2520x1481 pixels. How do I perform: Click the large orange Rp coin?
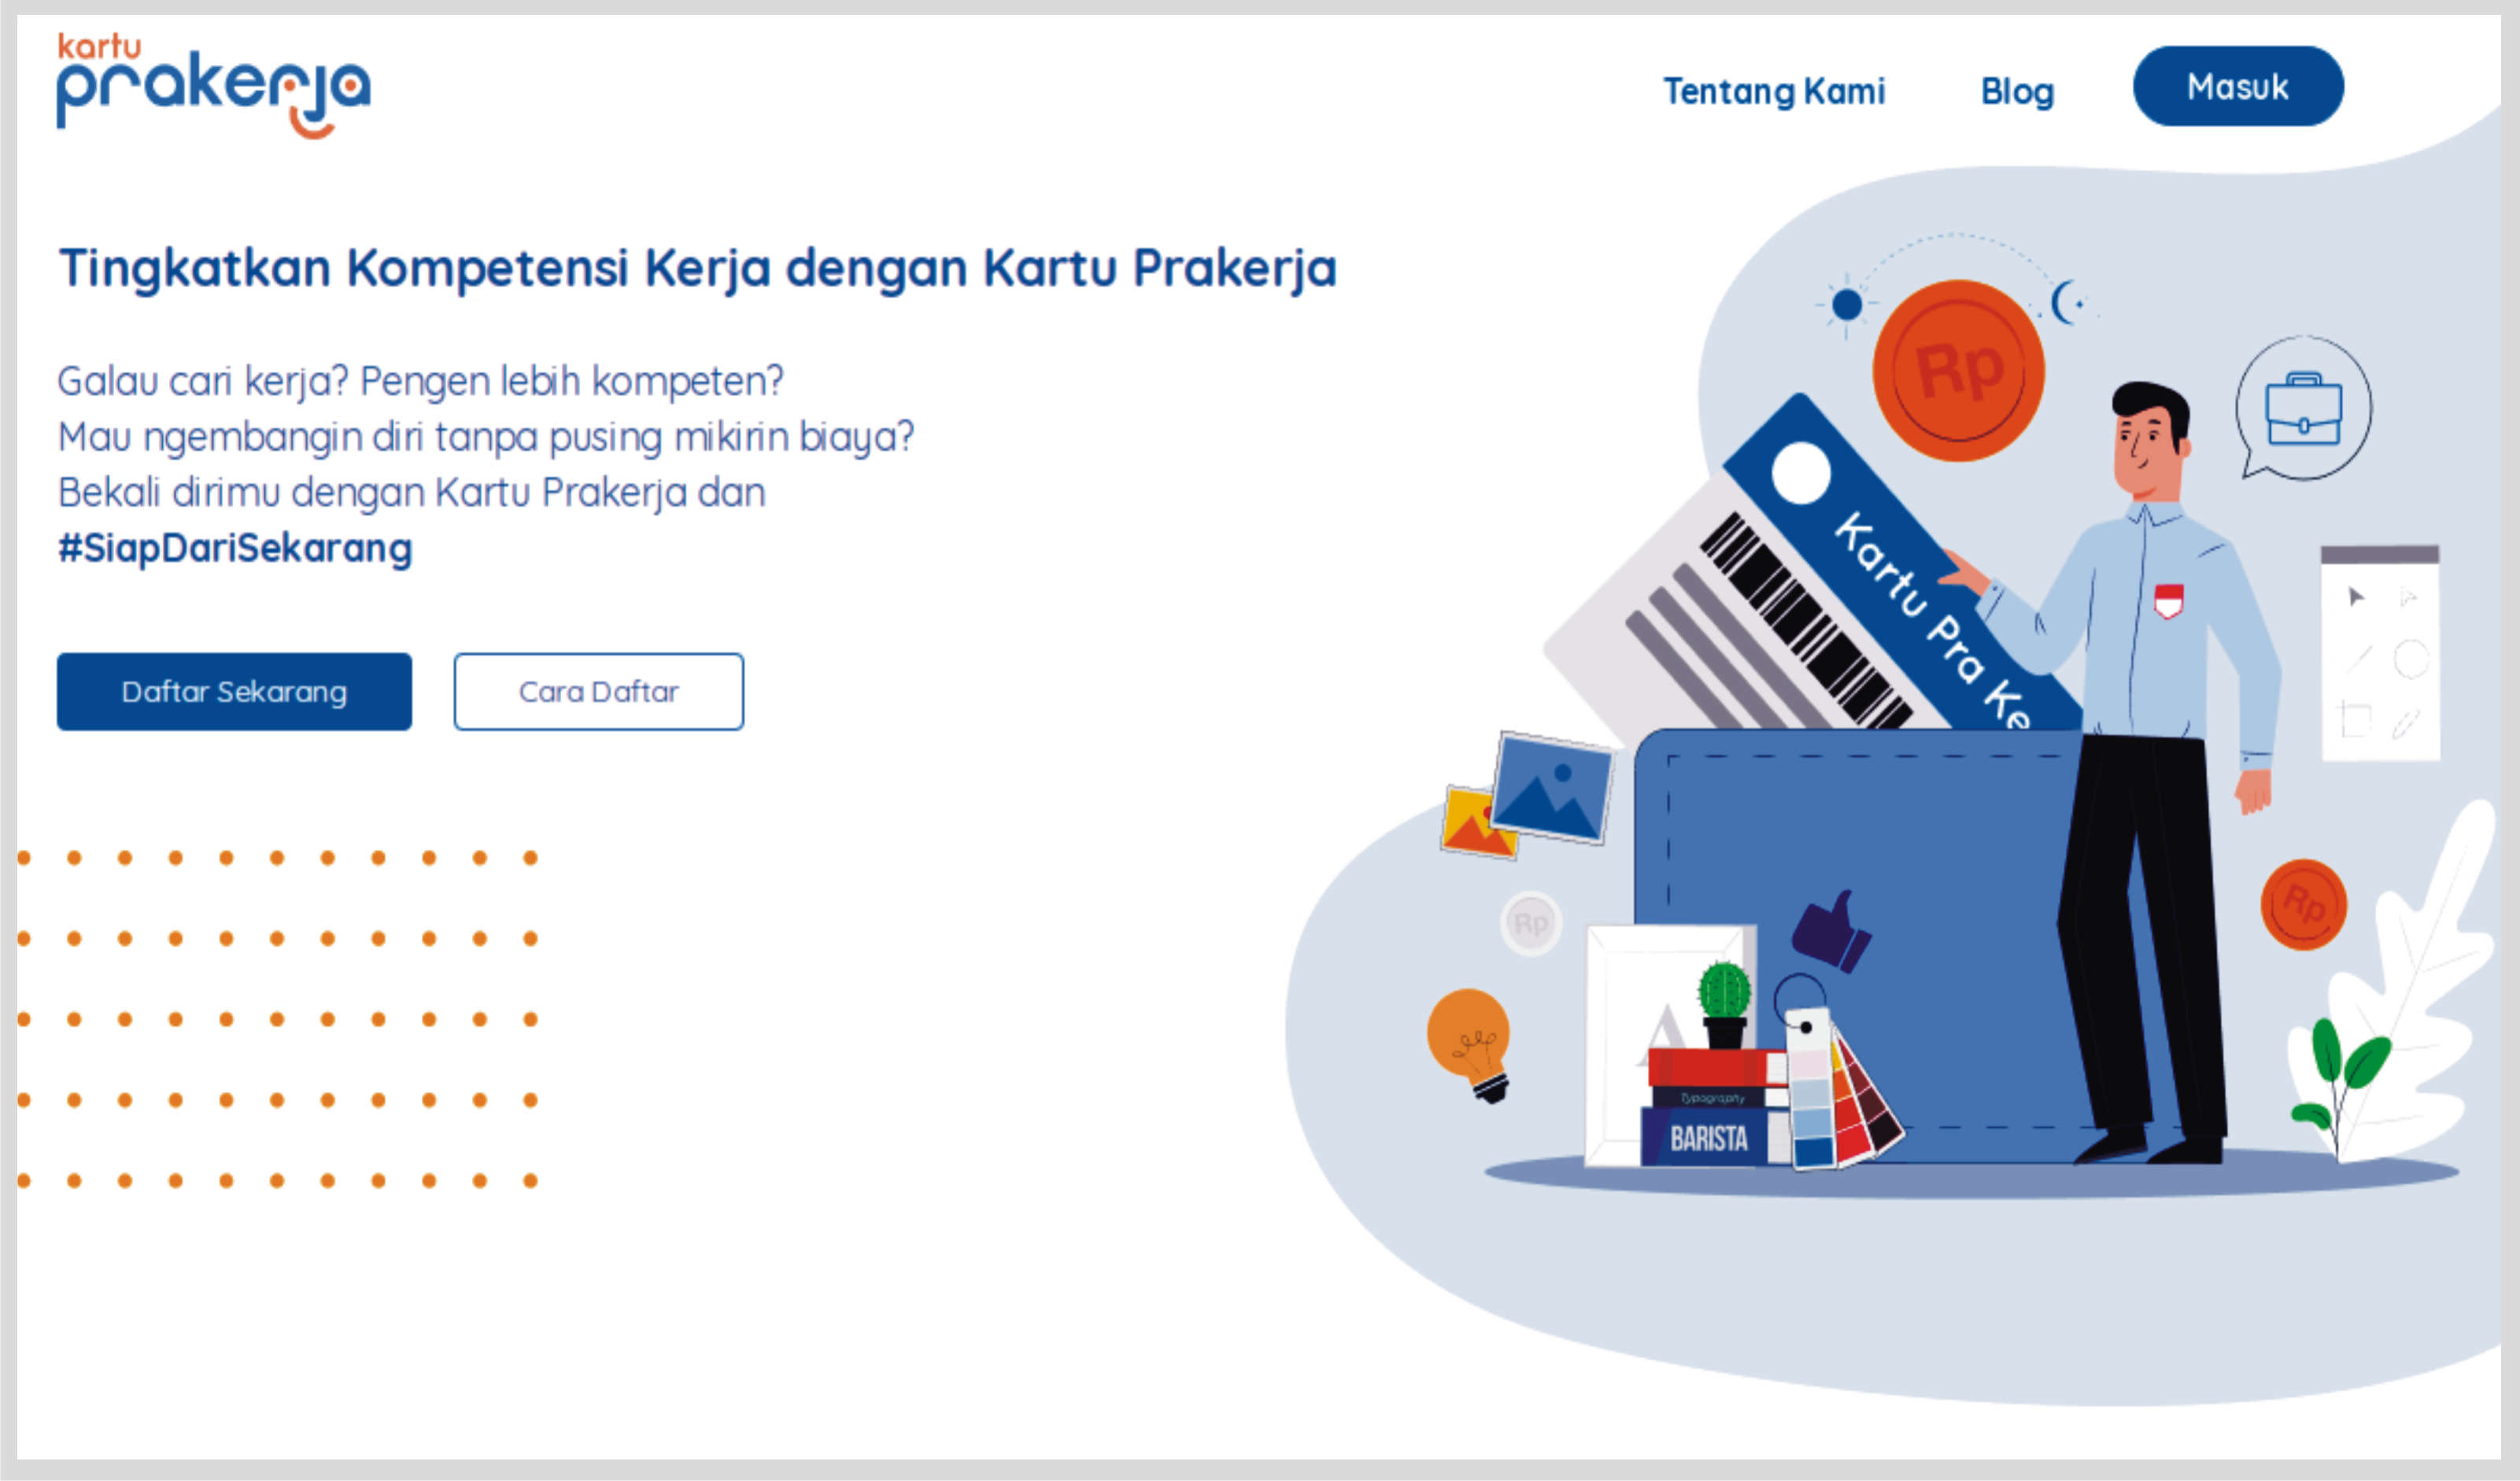[x=1958, y=371]
